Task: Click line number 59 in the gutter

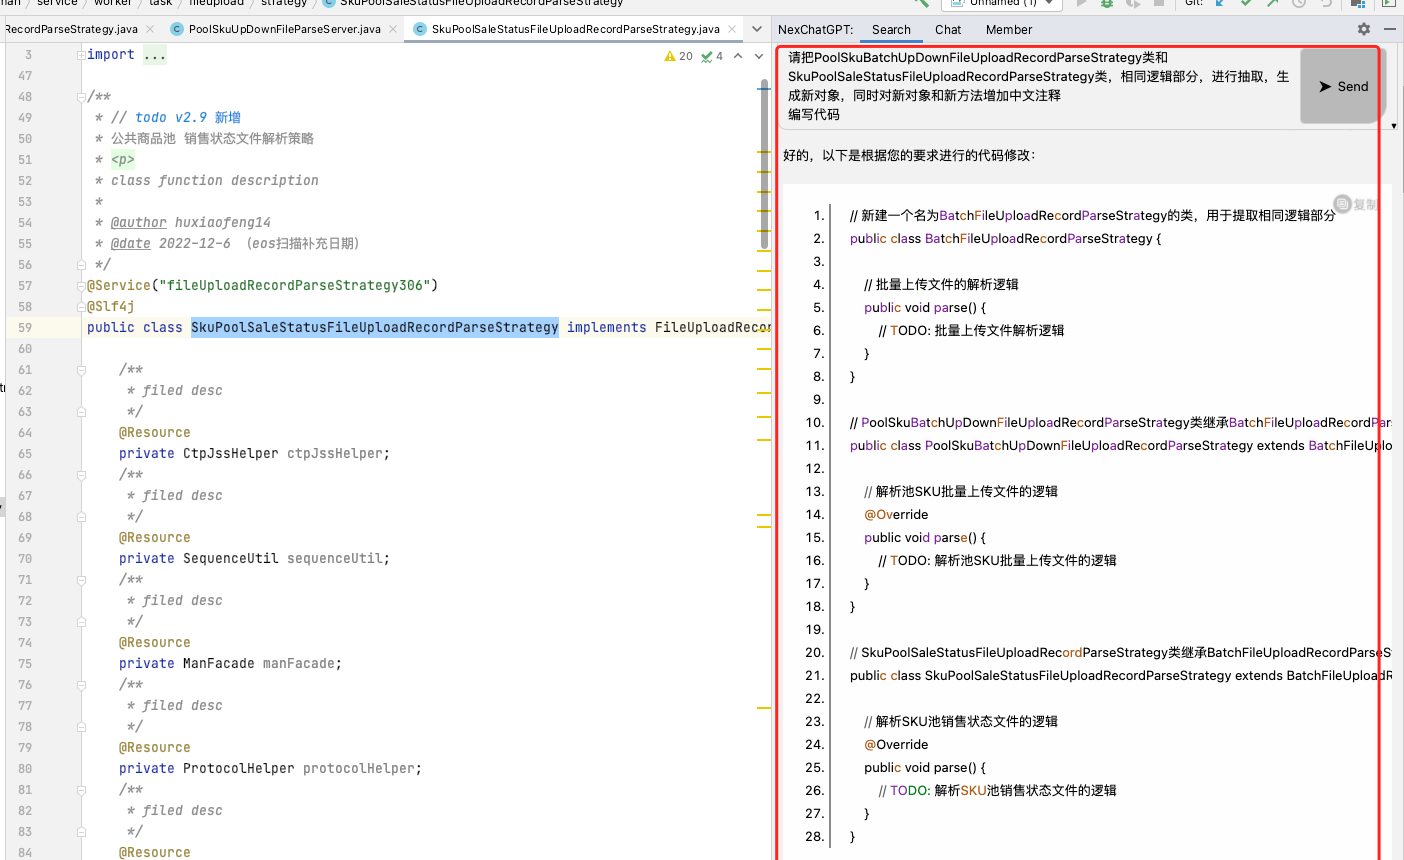Action: (25, 328)
